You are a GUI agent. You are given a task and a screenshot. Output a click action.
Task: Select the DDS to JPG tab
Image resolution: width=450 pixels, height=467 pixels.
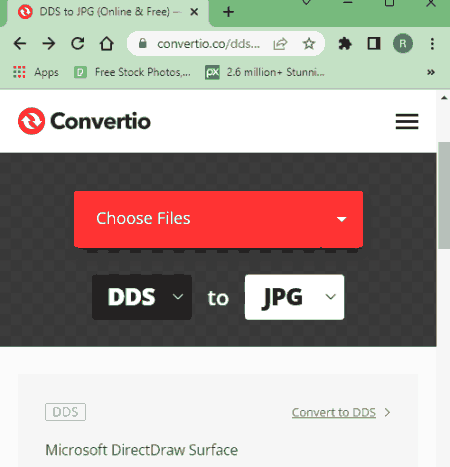pyautogui.click(x=108, y=12)
